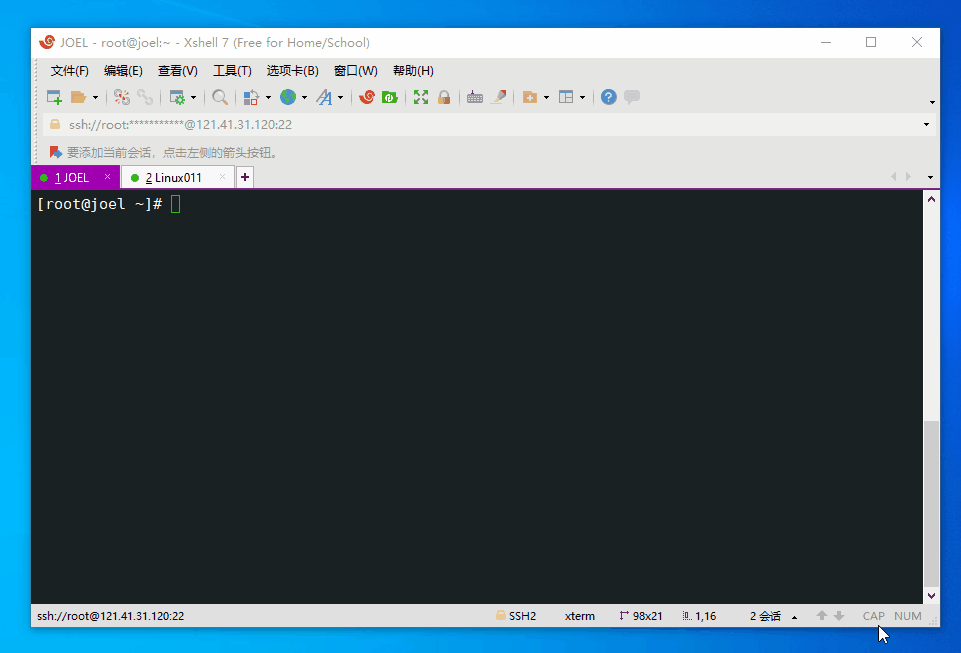This screenshot has width=961, height=653.
Task: Click the Font icon
Action: pyautogui.click(x=324, y=97)
